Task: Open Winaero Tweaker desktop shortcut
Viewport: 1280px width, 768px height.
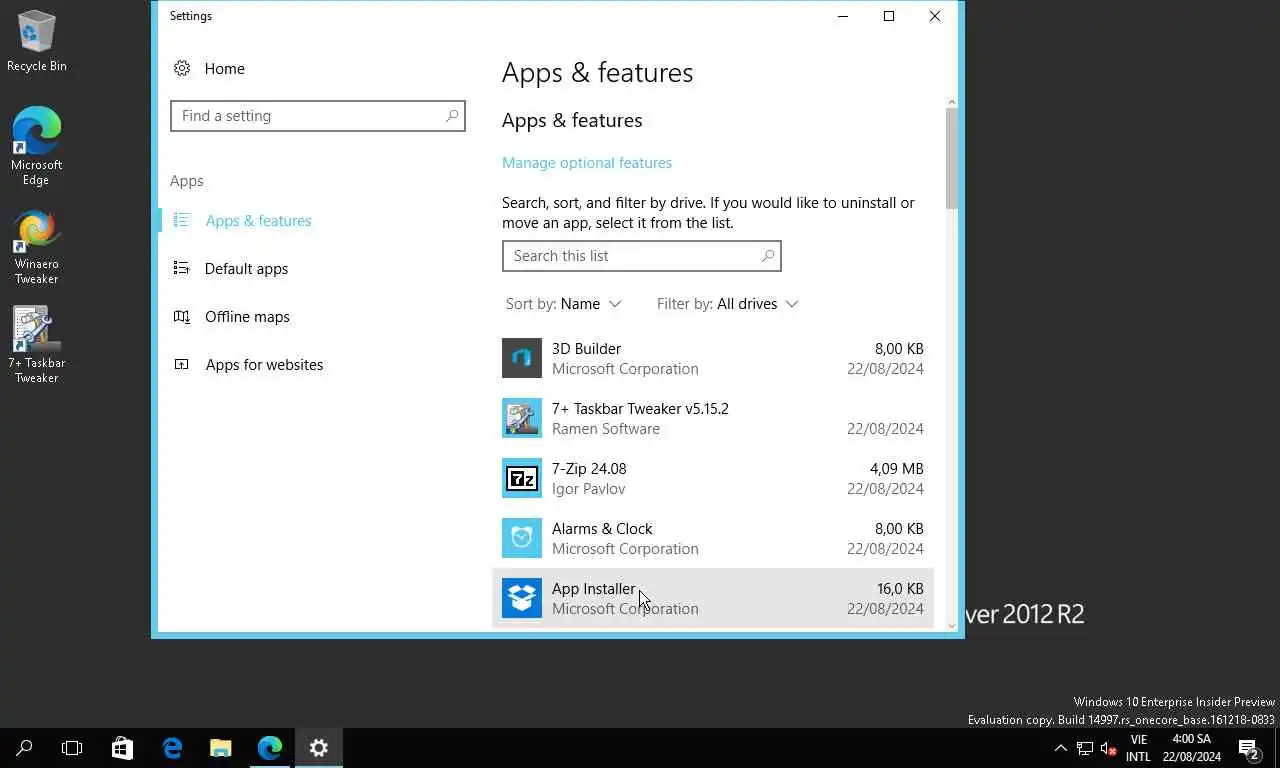Action: 37,246
